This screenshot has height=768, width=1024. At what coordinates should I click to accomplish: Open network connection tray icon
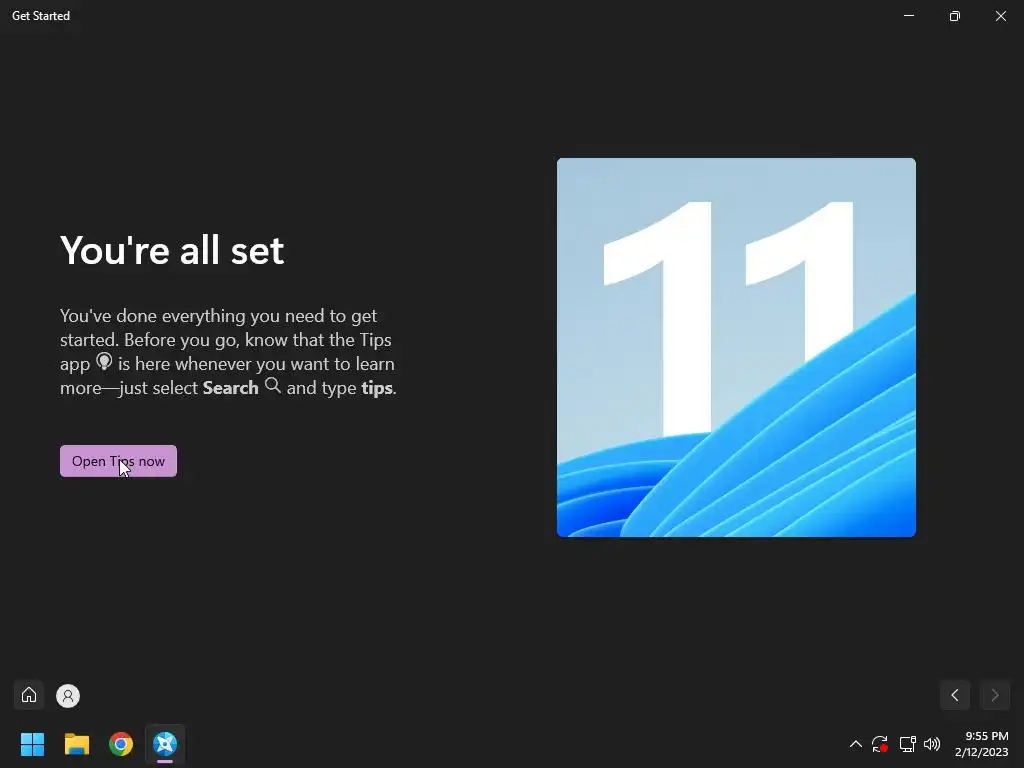[x=907, y=744]
